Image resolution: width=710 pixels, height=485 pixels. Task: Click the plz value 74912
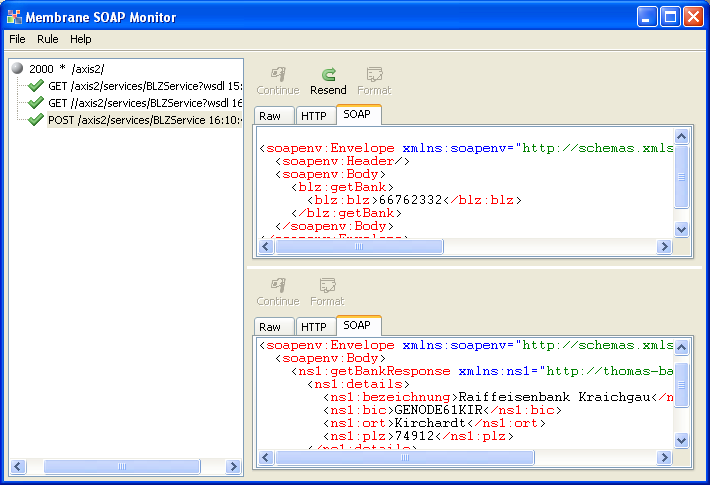tap(414, 436)
